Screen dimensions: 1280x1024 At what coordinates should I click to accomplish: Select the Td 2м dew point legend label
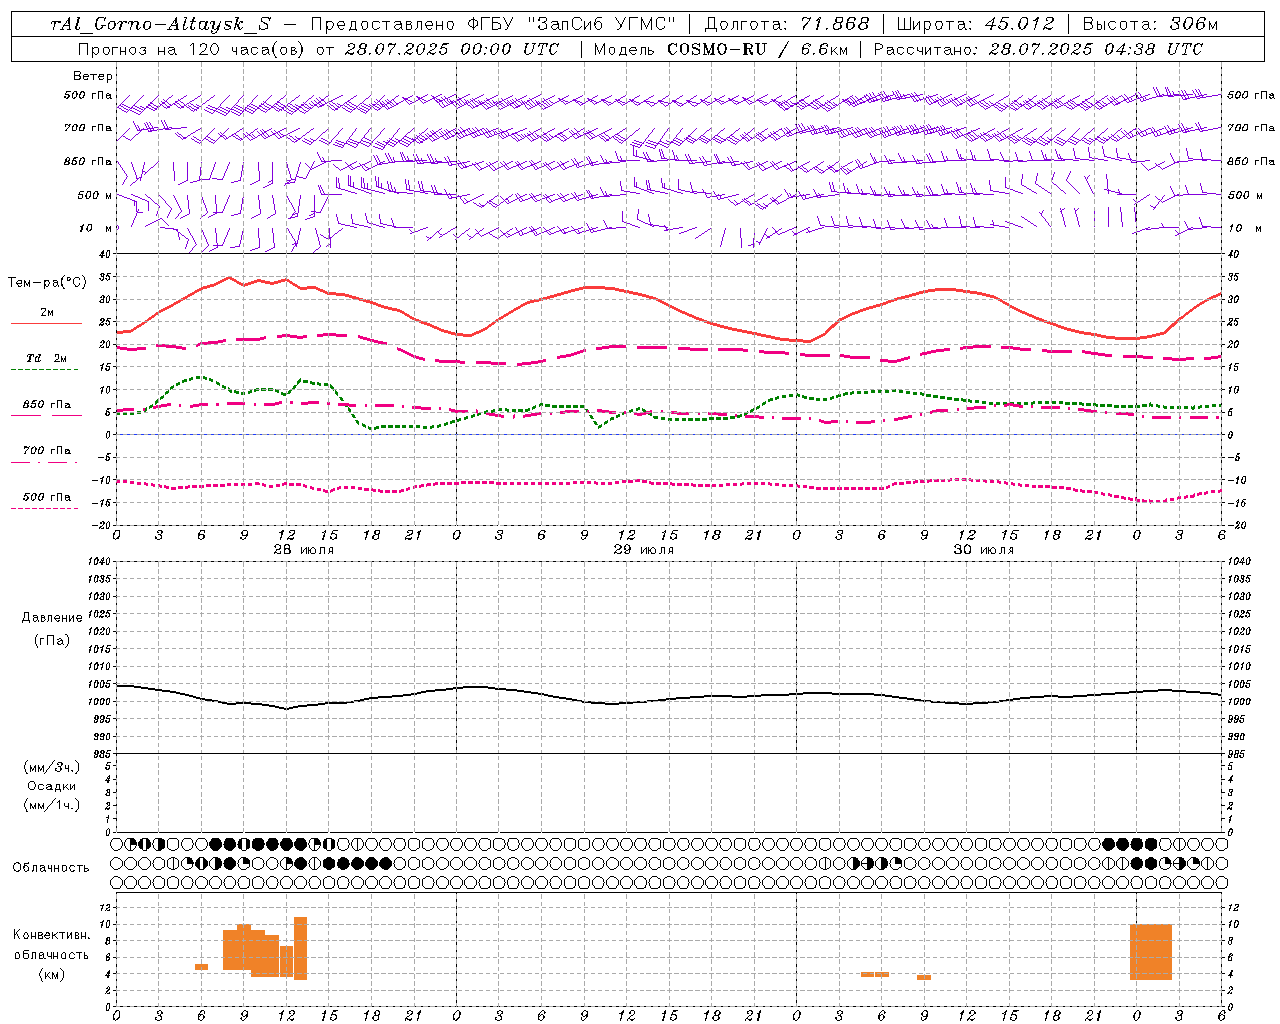click(47, 358)
